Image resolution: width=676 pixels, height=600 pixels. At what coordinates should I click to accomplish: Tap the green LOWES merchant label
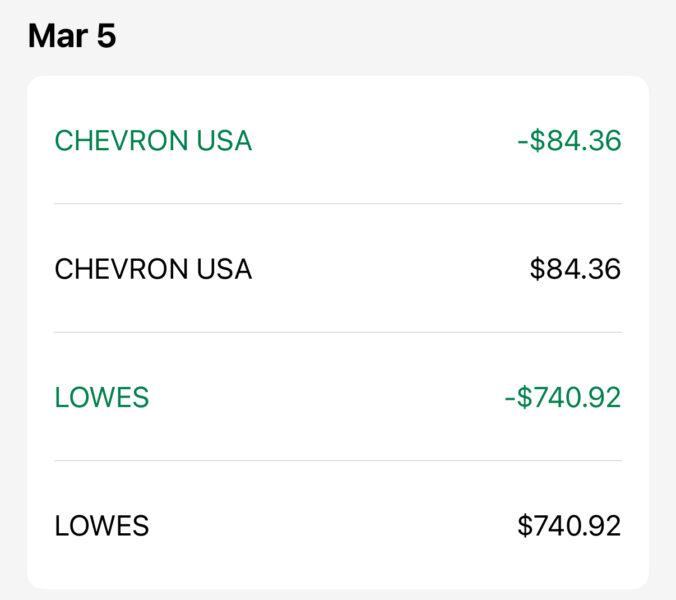(x=102, y=397)
